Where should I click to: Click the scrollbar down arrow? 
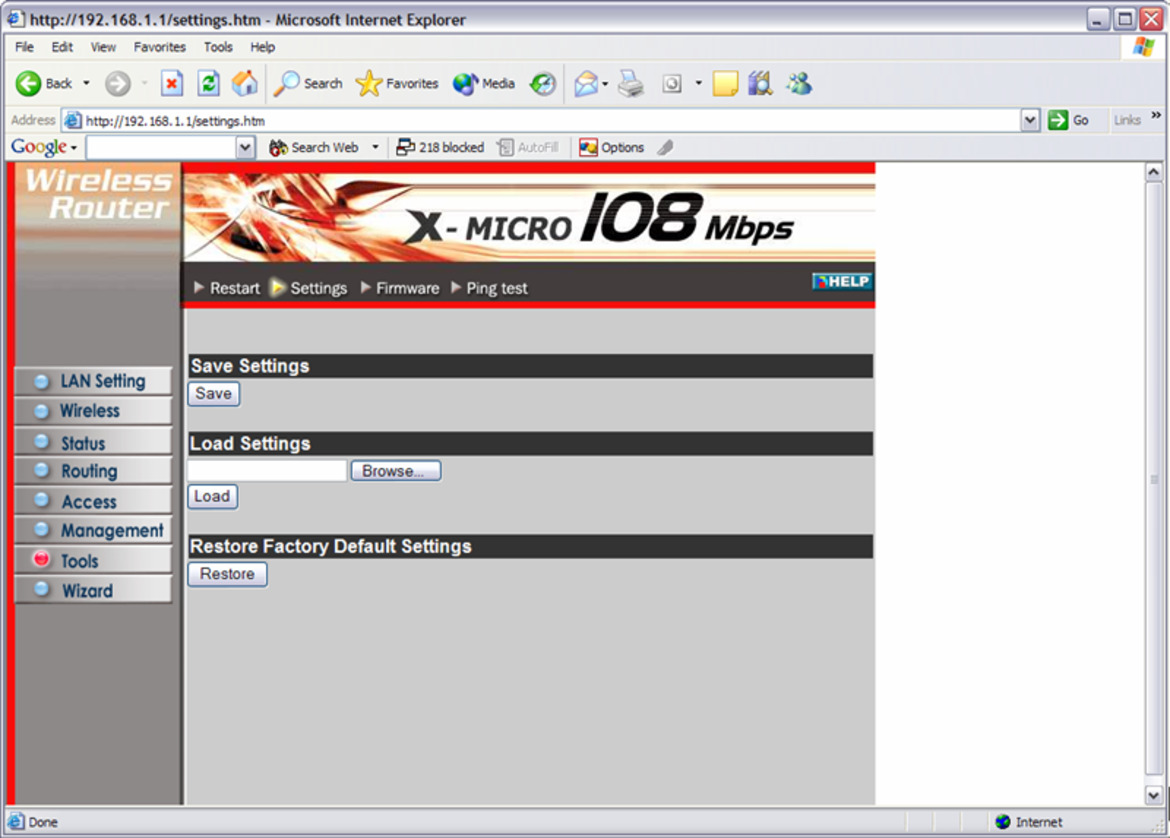coord(1154,795)
